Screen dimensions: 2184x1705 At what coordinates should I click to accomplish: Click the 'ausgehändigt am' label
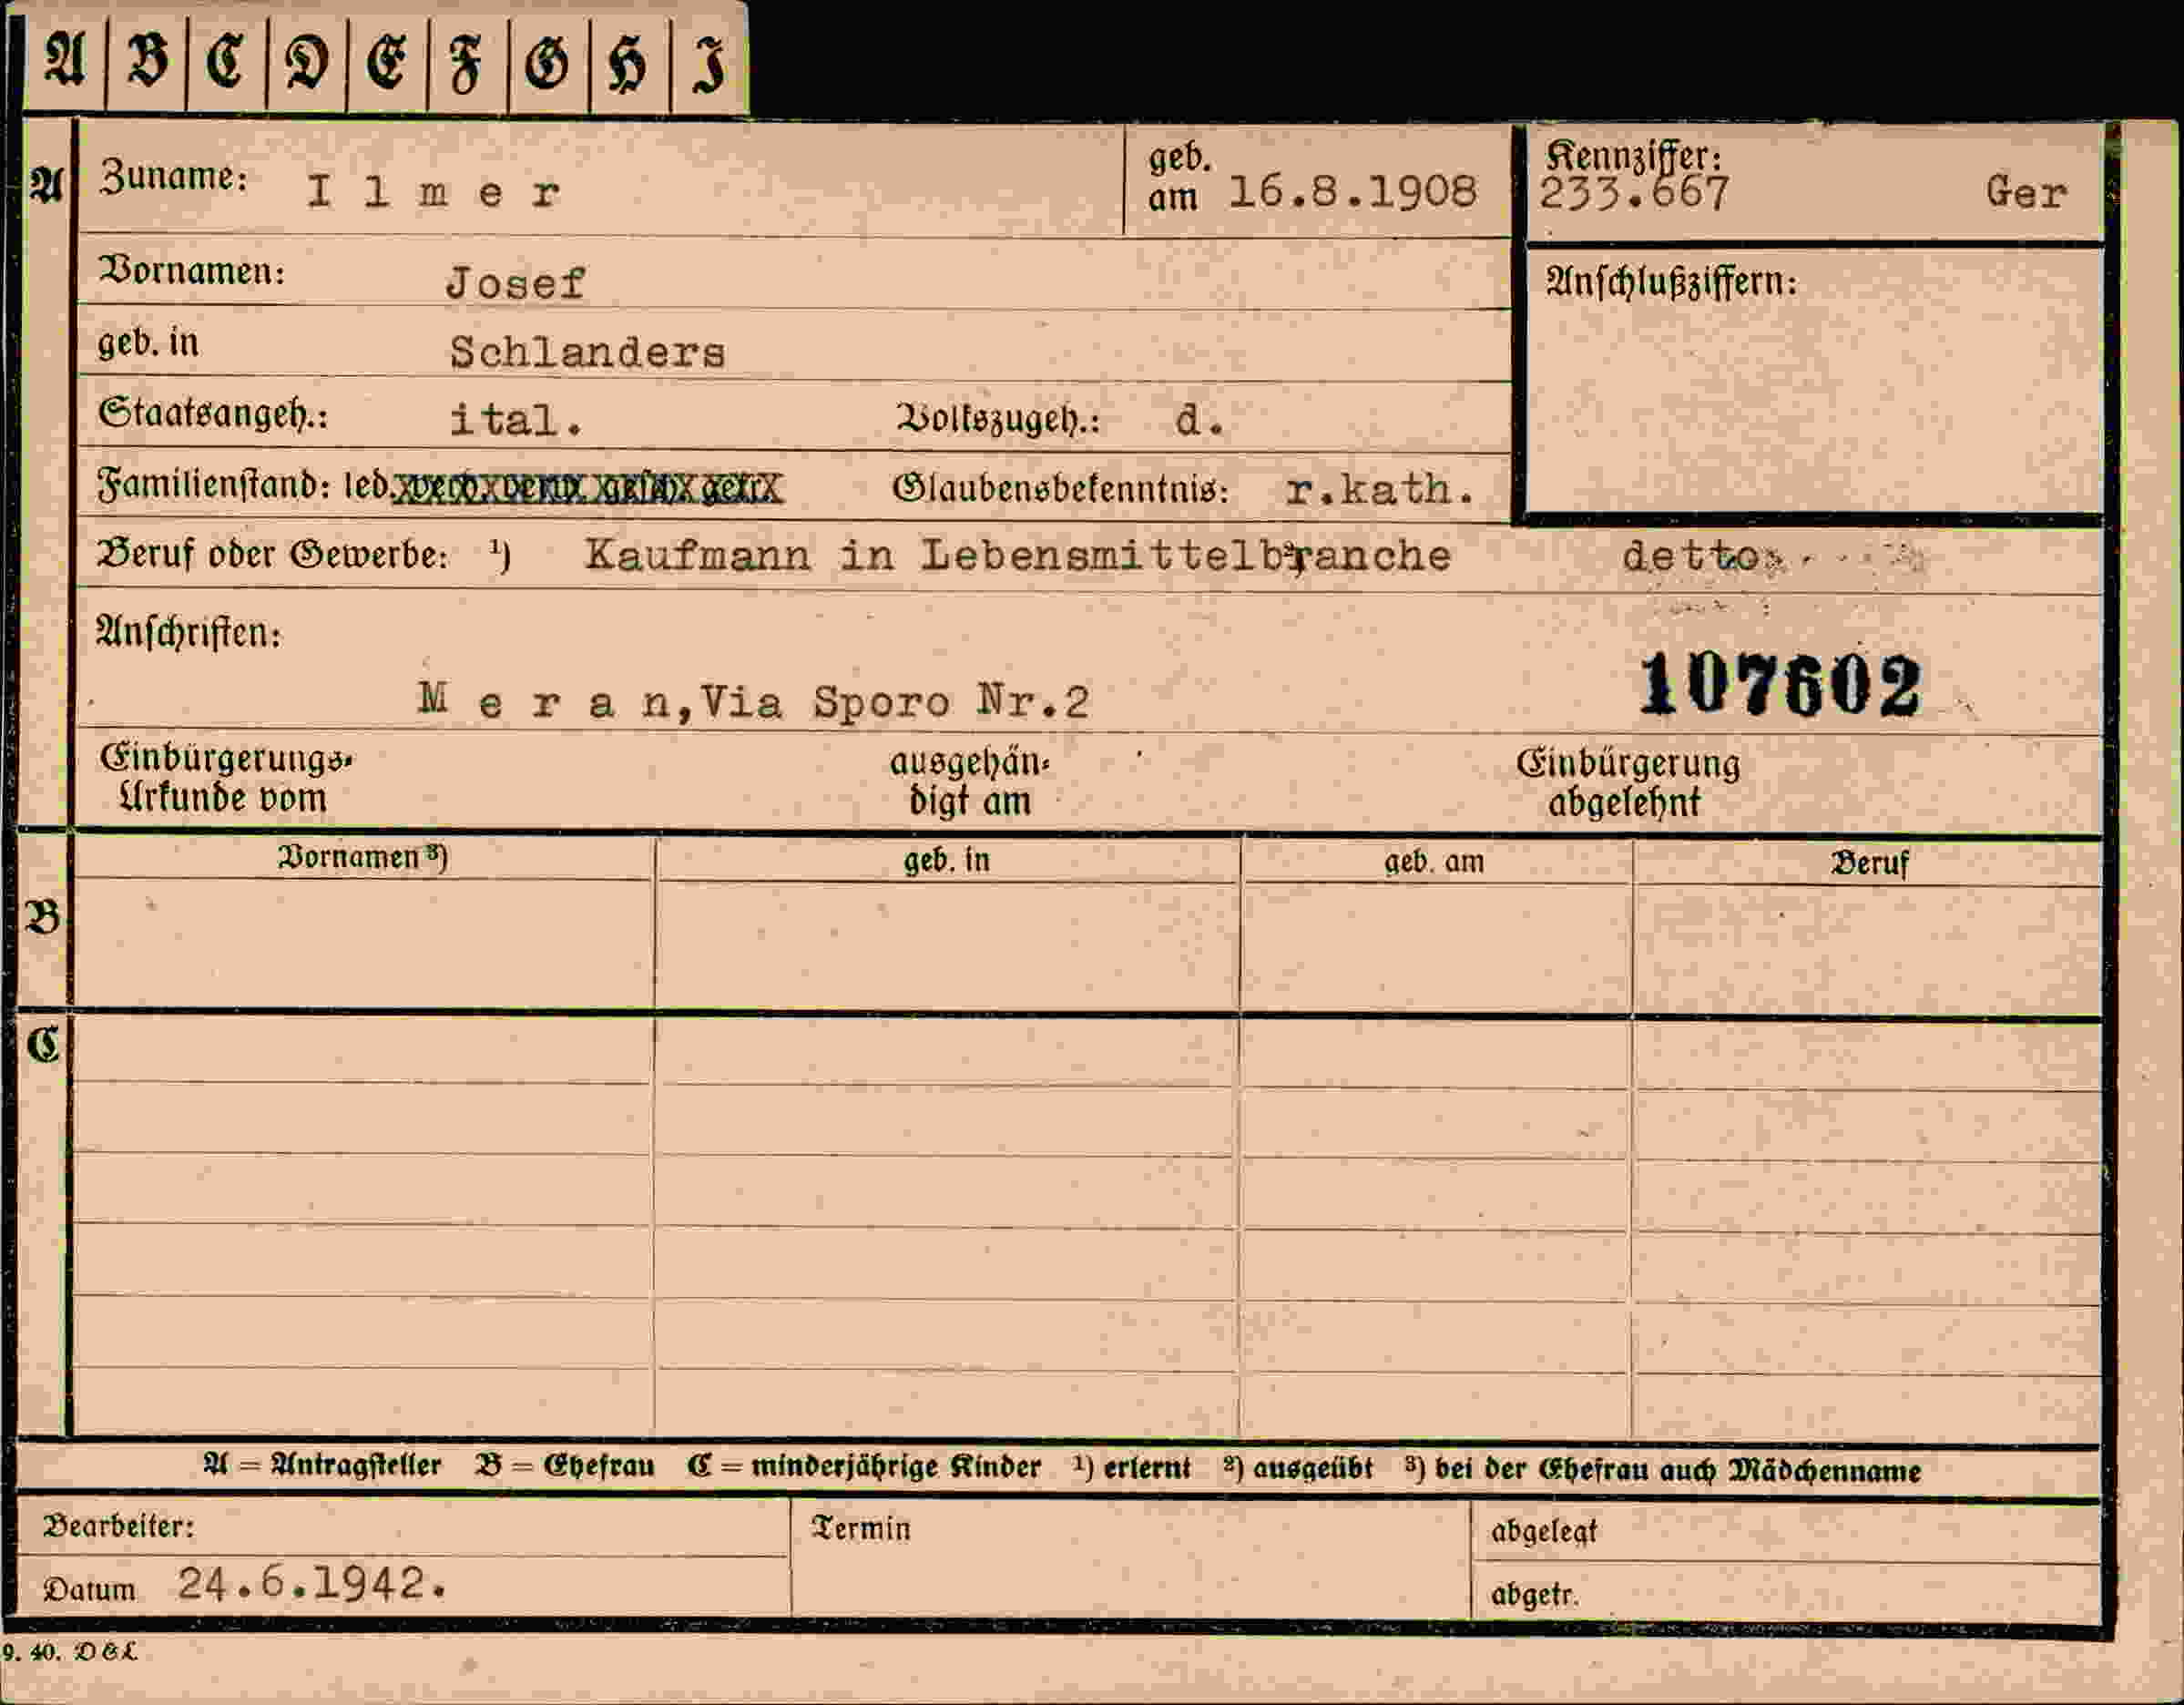970,783
